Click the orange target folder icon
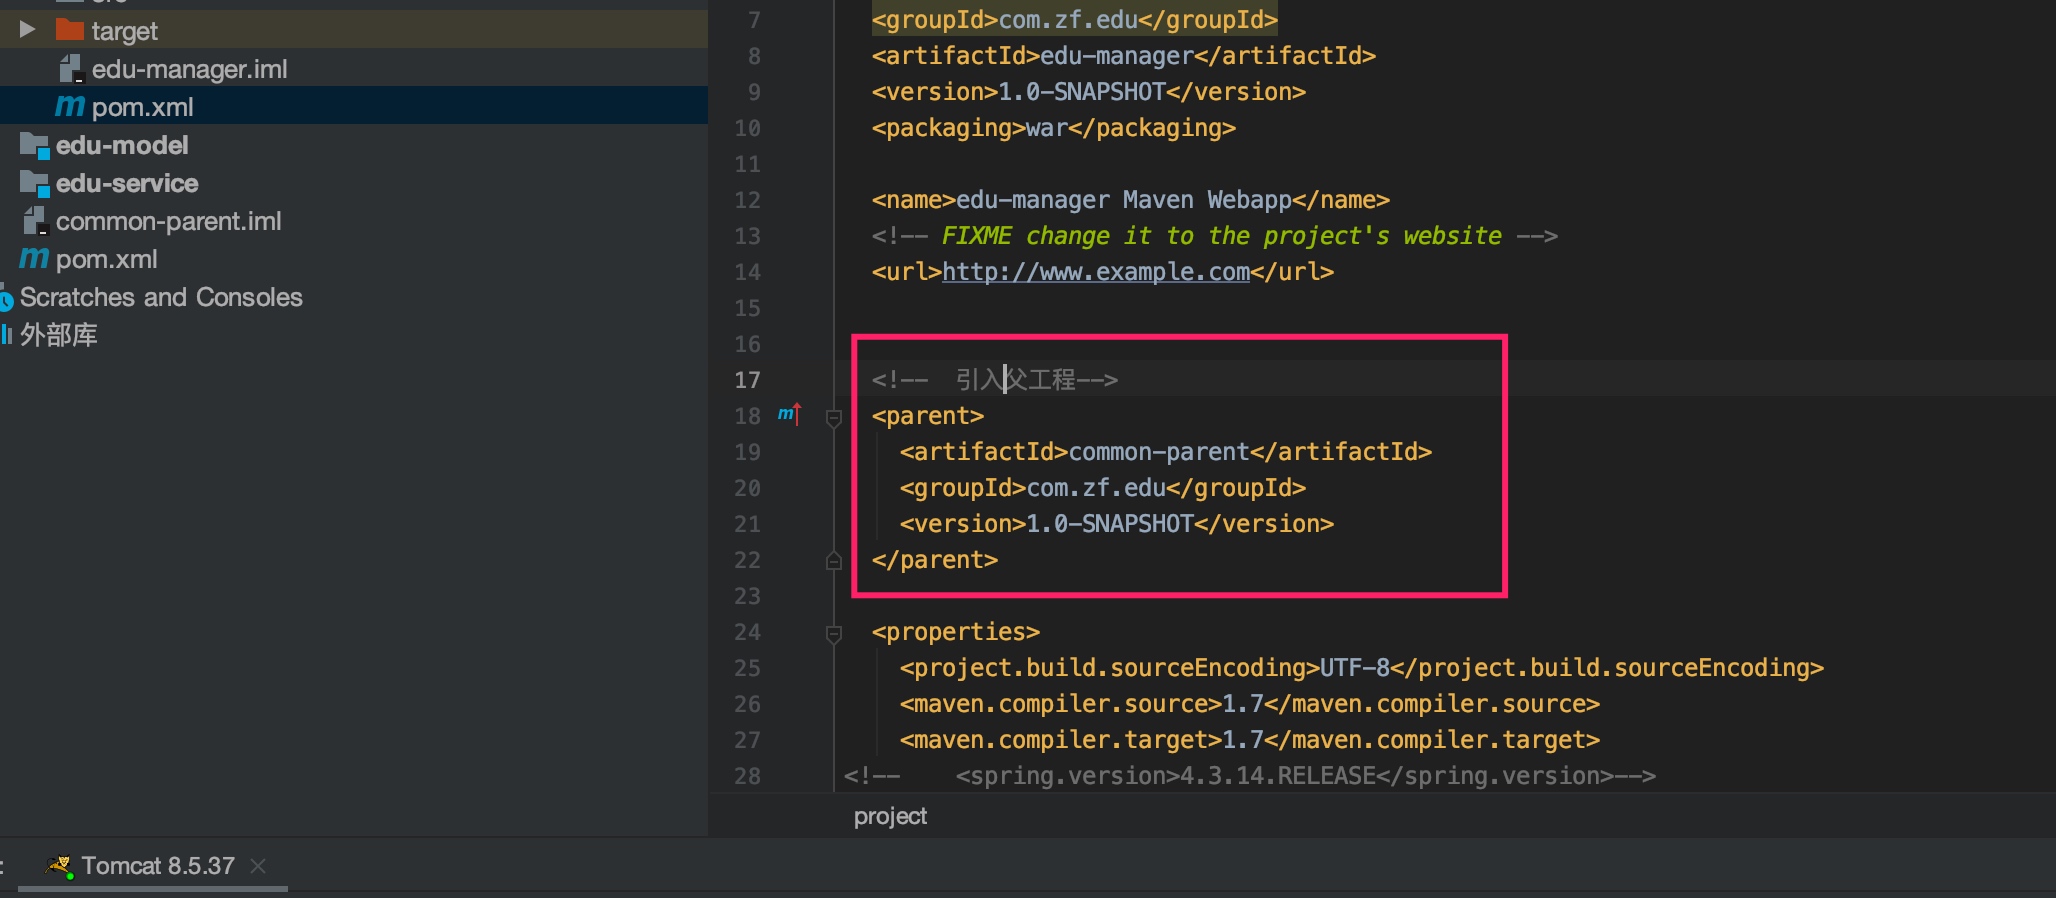Image resolution: width=2056 pixels, height=898 pixels. coord(69,30)
